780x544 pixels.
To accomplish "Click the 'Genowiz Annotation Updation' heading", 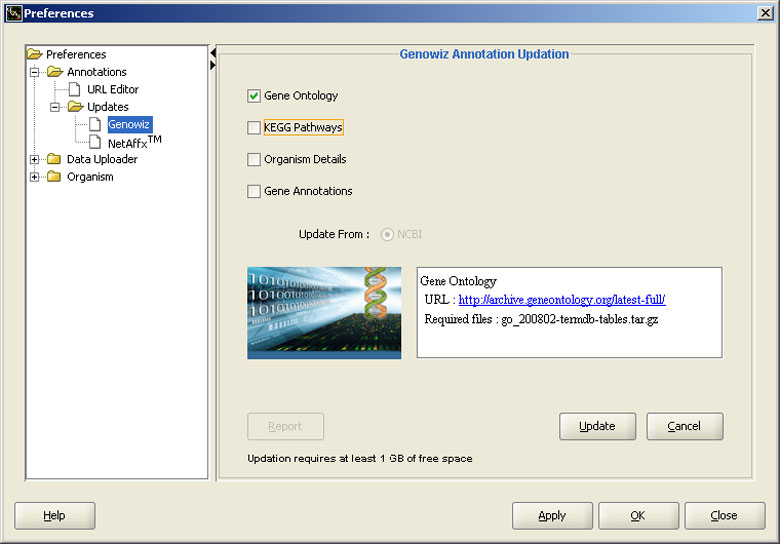I will coord(485,54).
